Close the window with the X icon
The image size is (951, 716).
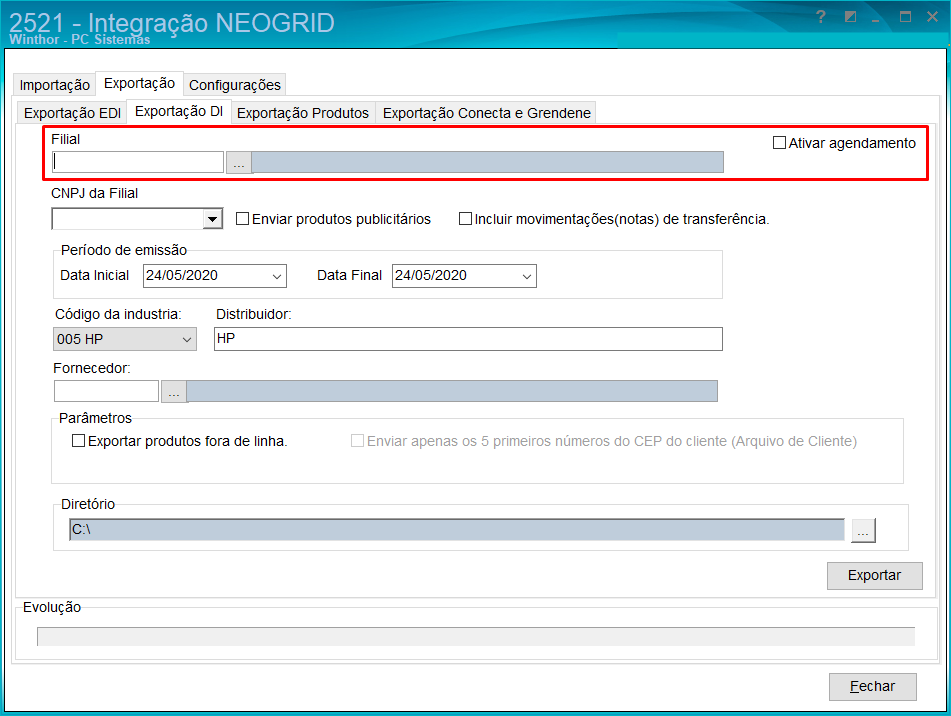[x=933, y=17]
